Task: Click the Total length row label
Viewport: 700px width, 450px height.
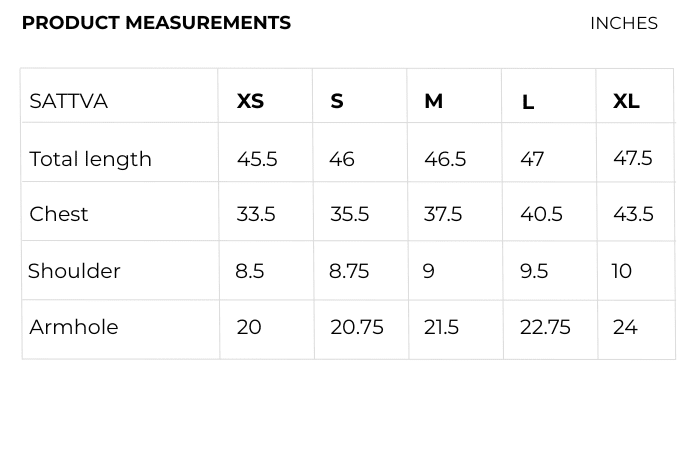Action: point(90,159)
